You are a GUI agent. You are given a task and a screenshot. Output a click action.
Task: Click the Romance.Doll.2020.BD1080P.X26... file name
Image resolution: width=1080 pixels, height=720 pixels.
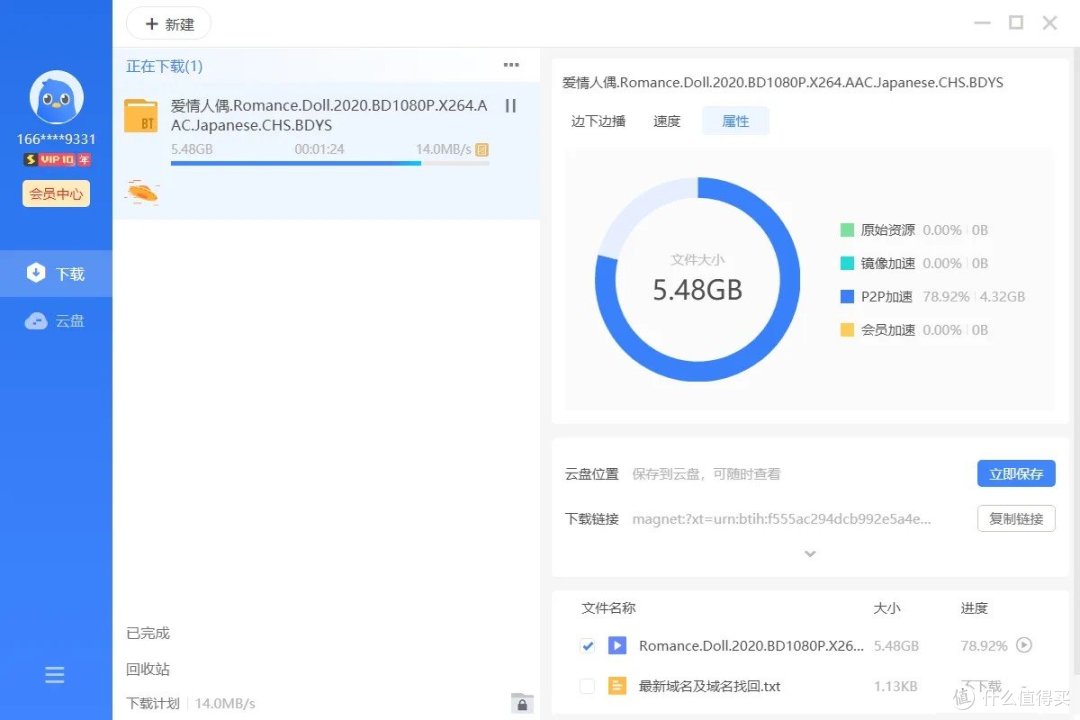tap(751, 646)
